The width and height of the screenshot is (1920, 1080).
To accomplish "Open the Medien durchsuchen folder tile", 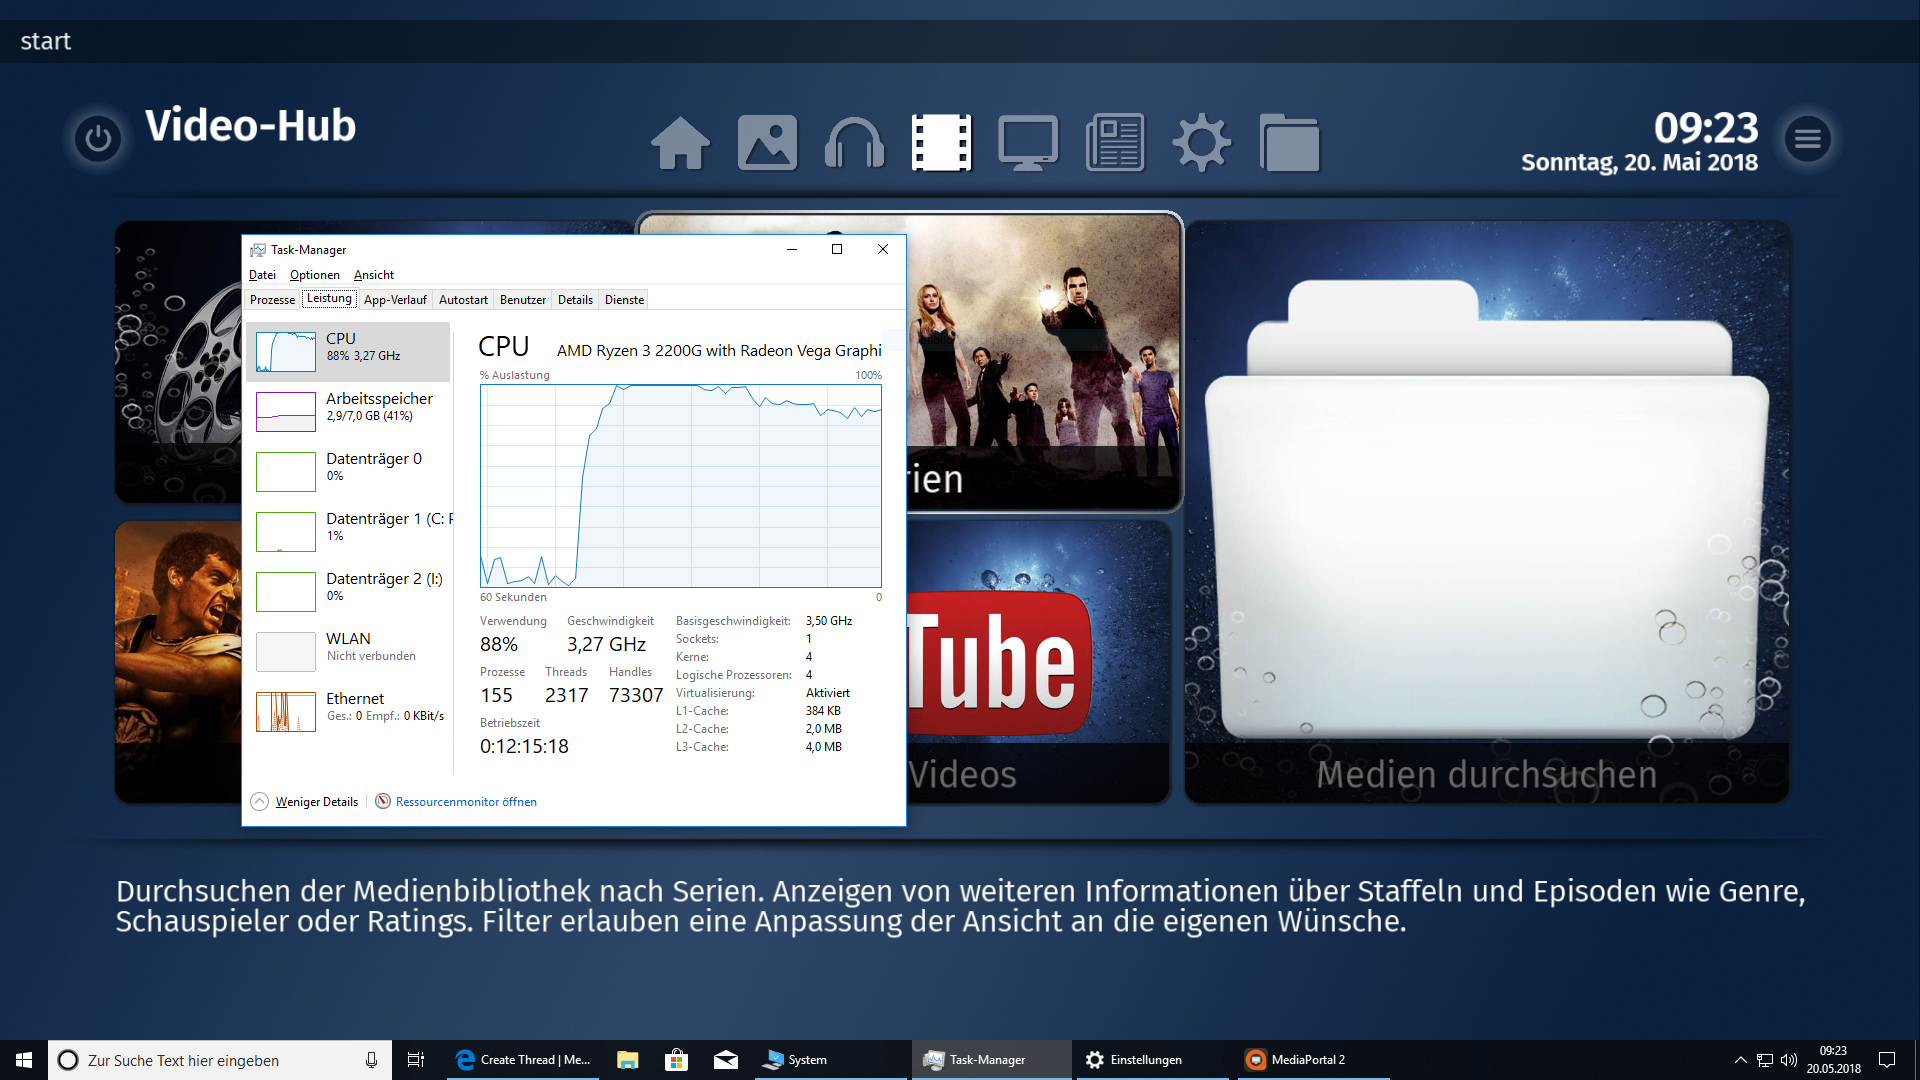I will [x=1487, y=511].
